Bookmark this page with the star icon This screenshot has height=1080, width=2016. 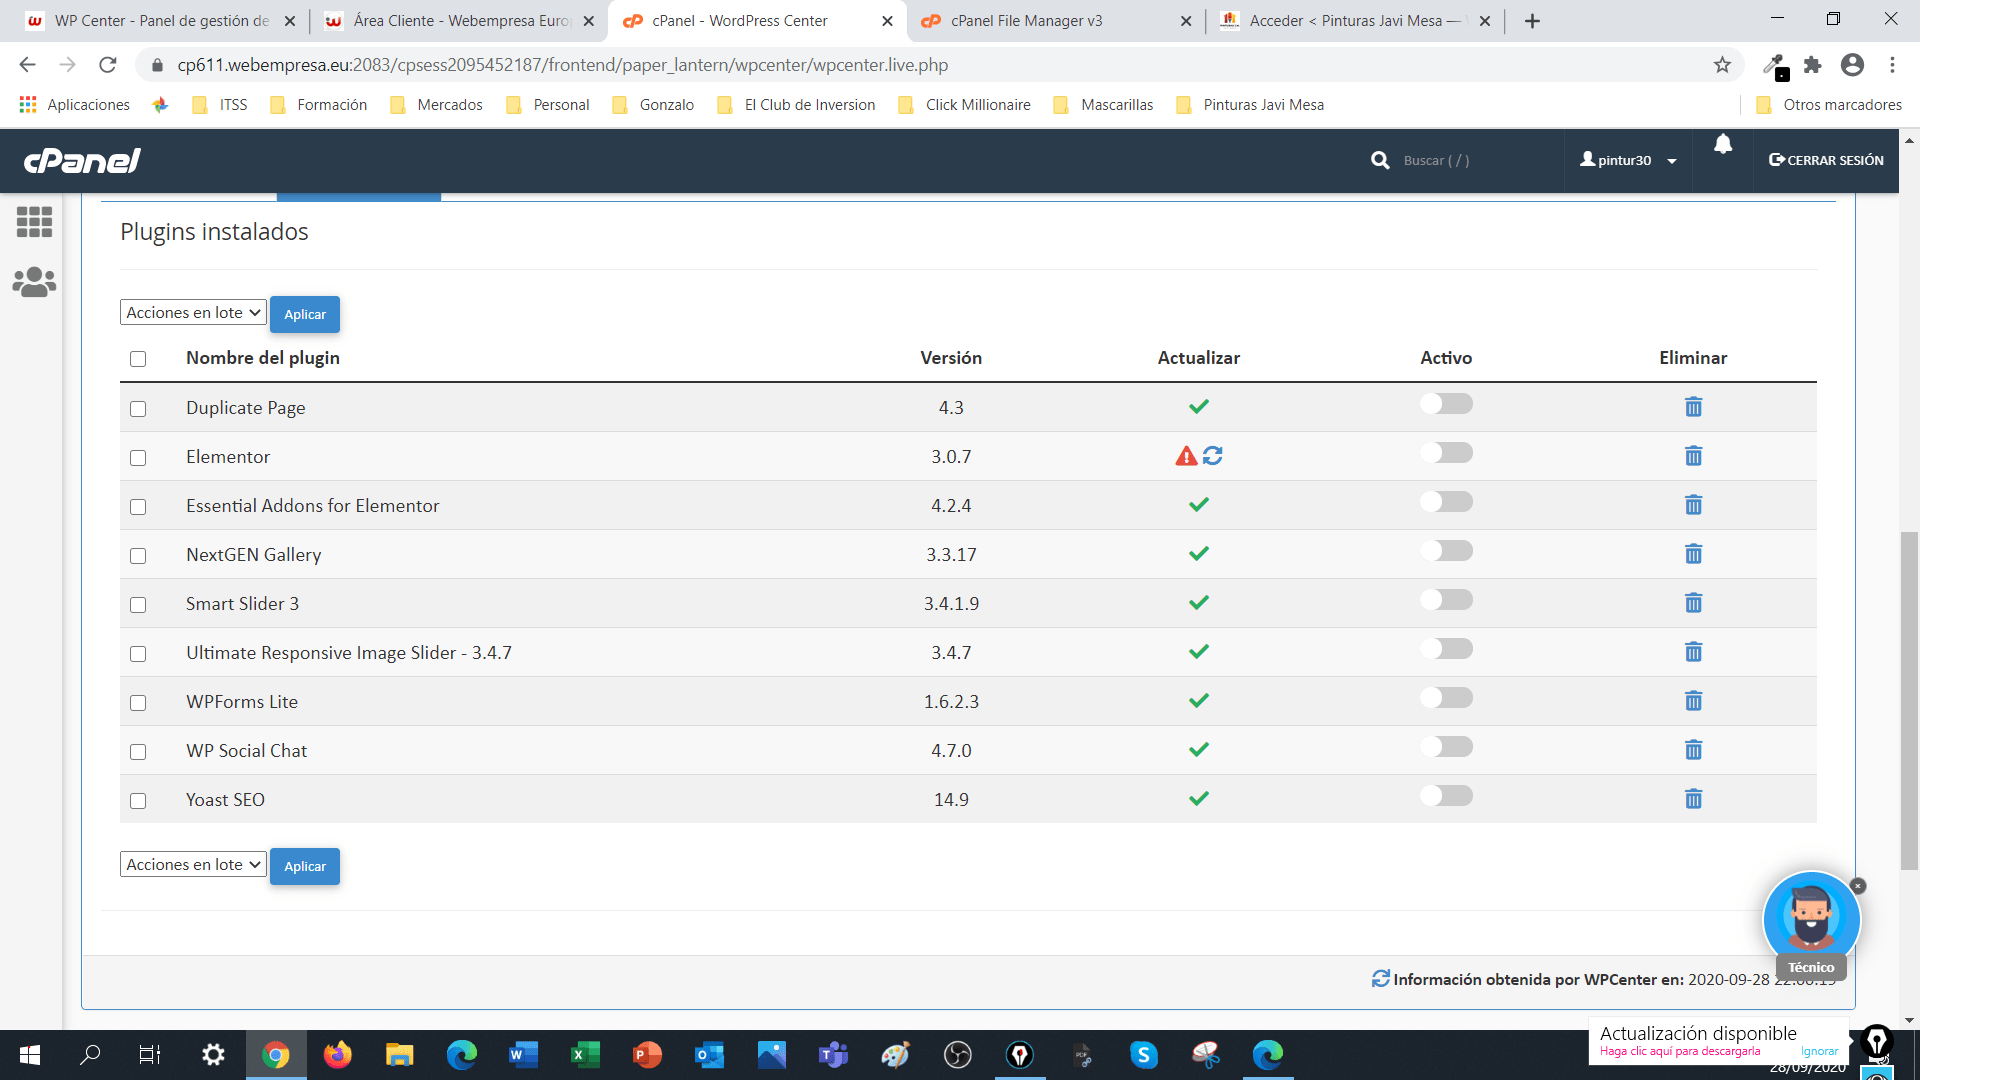[x=1722, y=65]
